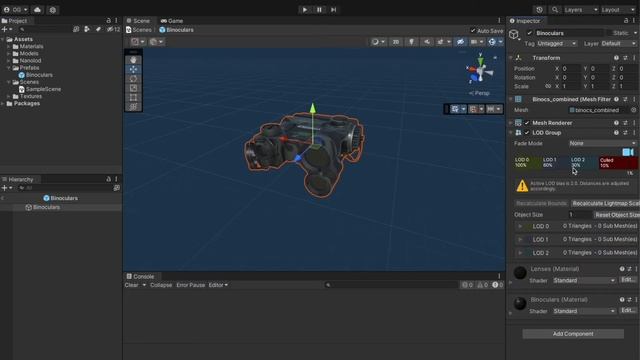Screen dimensions: 640x360
Task: Toggle scene visibility eye-slash button
Action: coord(460,42)
